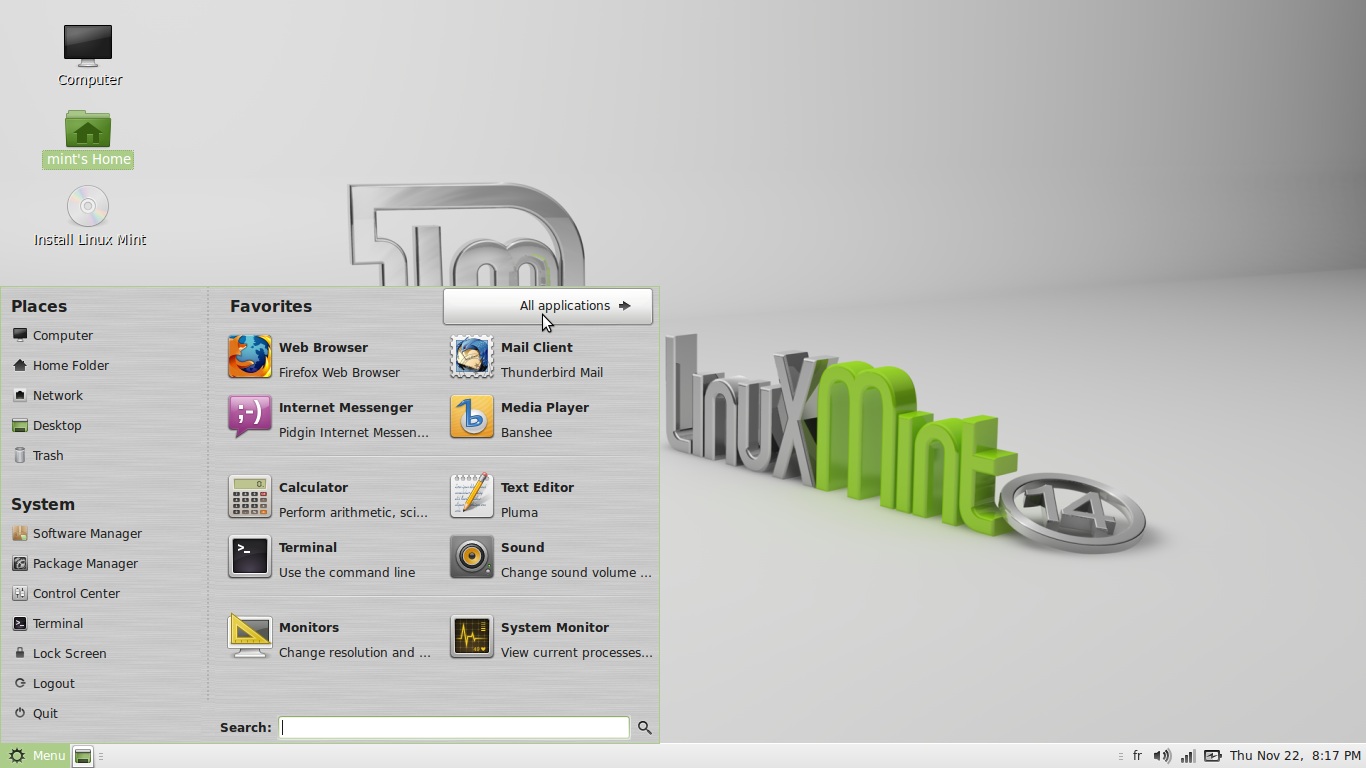Click the fr keyboard layout indicator

tap(1137, 756)
